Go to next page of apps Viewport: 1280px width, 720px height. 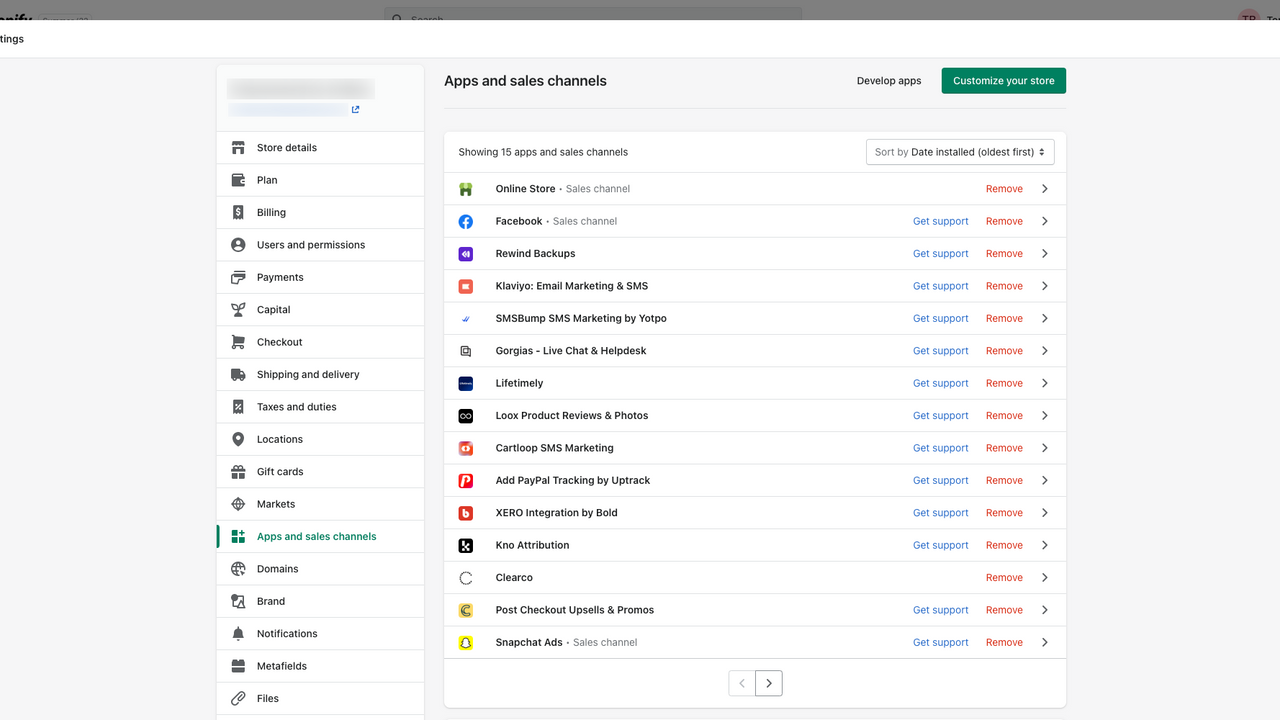click(769, 683)
